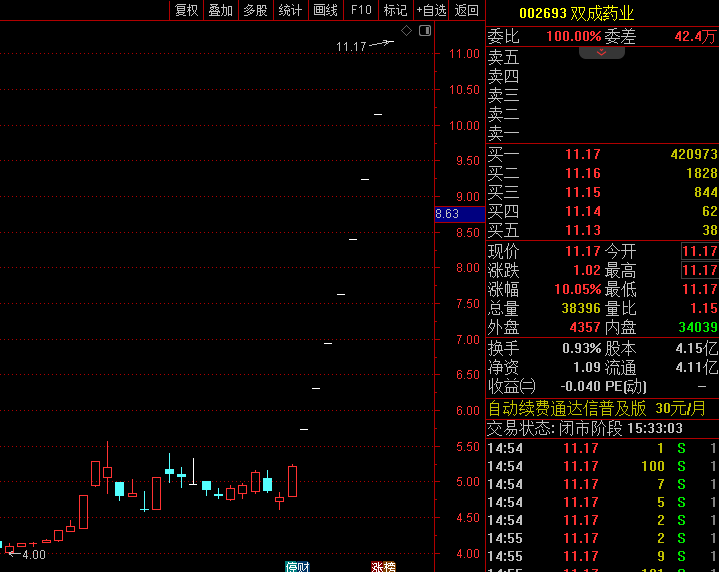Click the 买二 volume 1828
The width and height of the screenshot is (719, 572).
point(702,173)
